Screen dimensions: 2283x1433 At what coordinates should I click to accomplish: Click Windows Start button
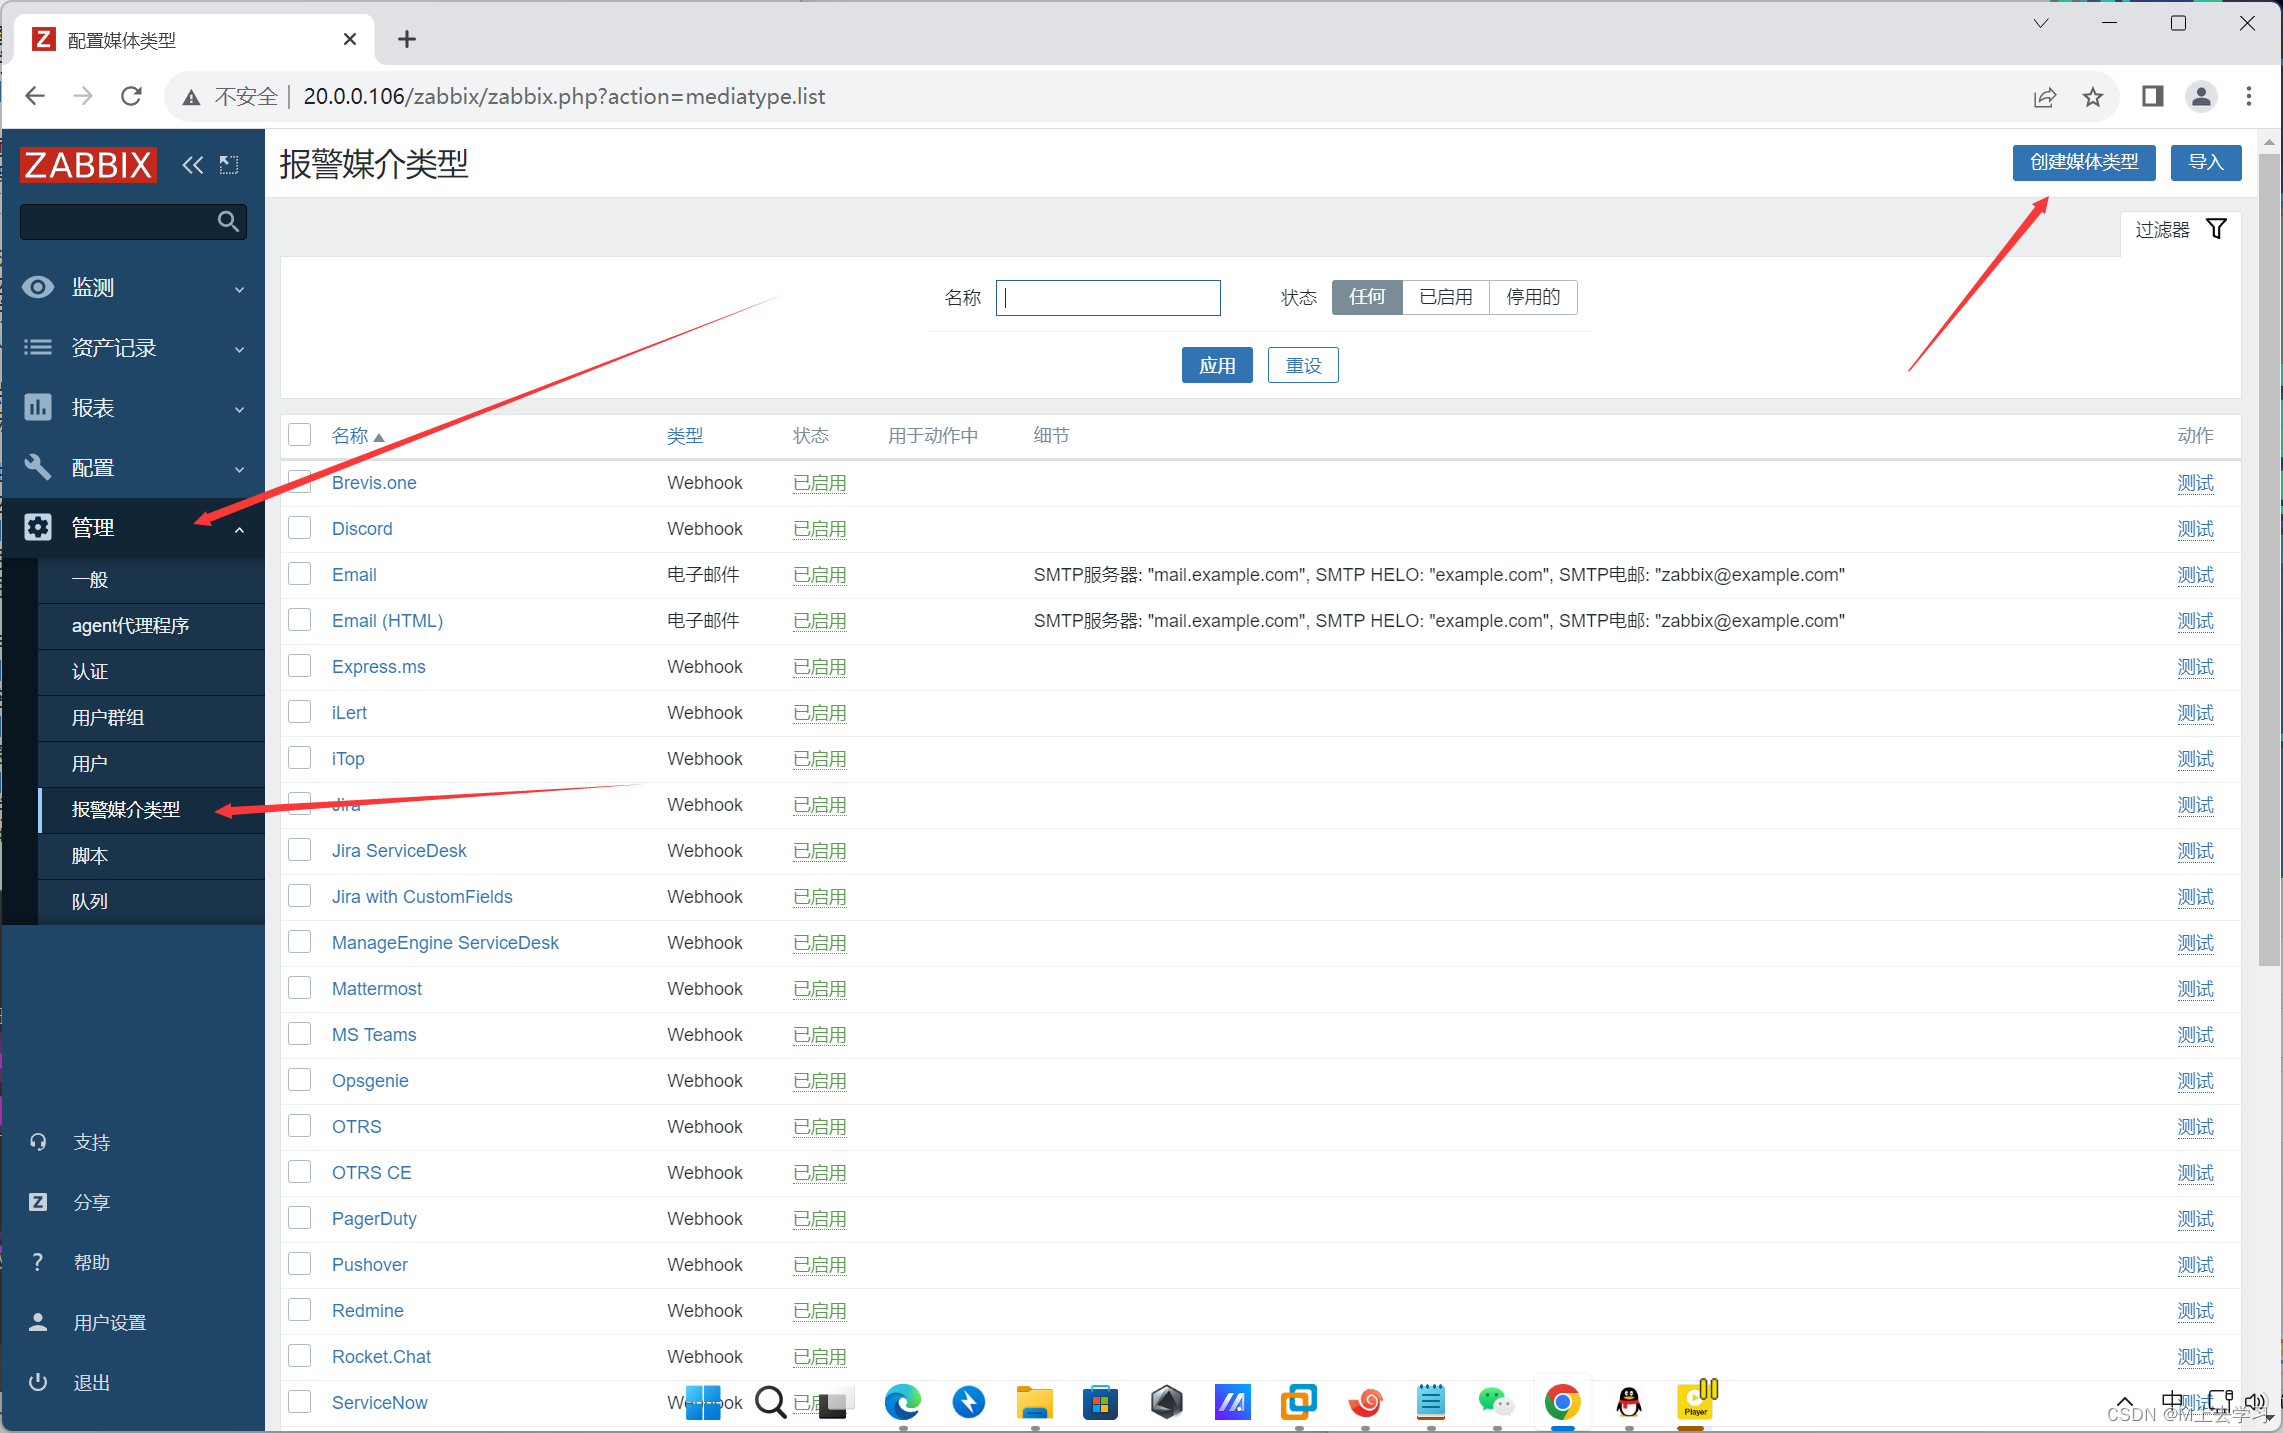click(703, 1402)
